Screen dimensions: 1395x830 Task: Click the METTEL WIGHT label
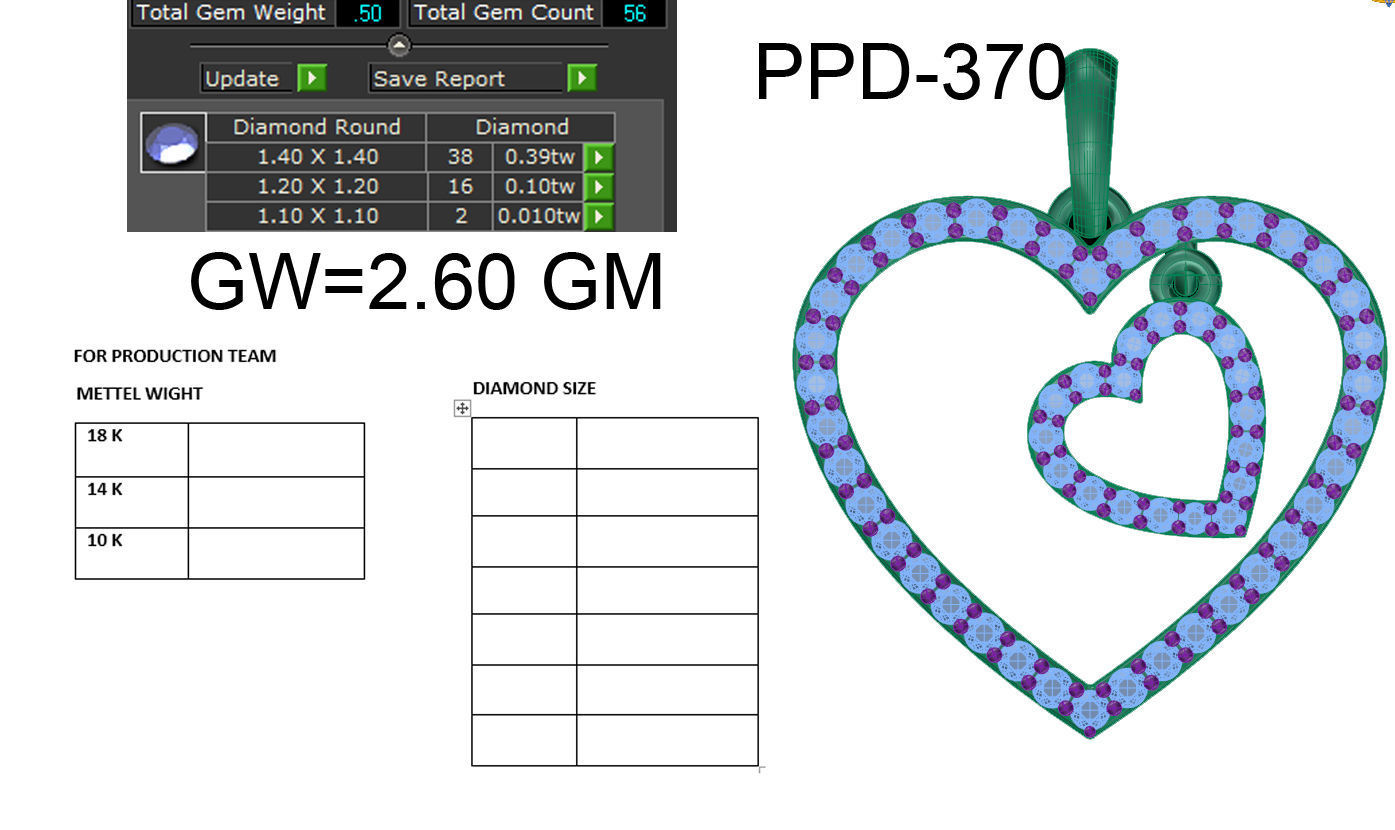[140, 394]
